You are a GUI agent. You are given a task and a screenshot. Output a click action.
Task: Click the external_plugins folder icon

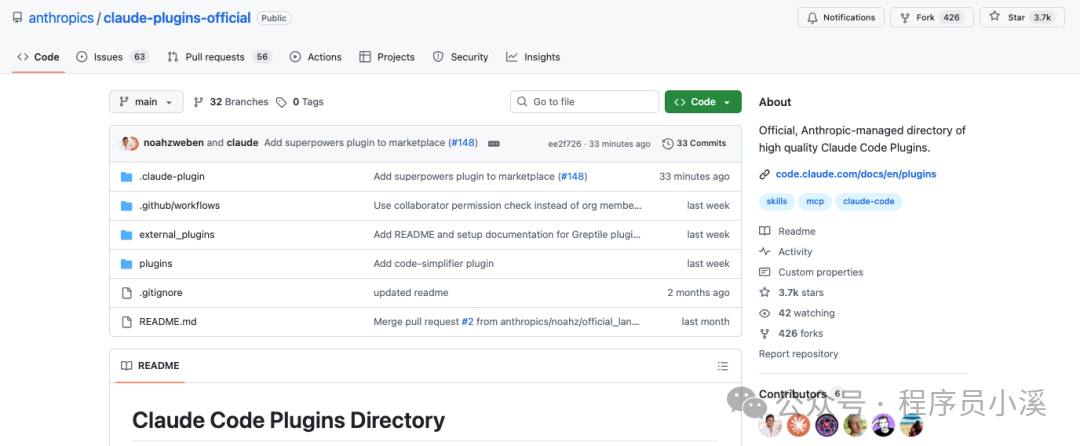tap(126, 235)
